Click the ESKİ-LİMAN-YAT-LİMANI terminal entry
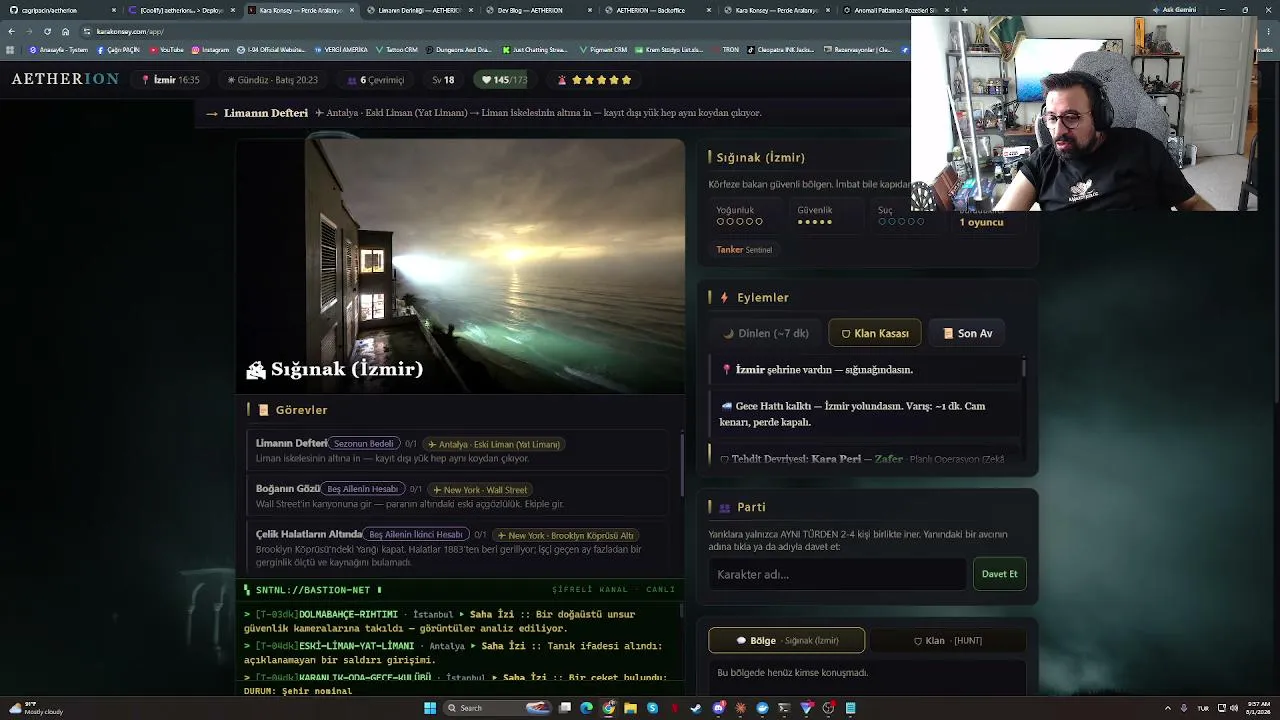 pos(453,653)
